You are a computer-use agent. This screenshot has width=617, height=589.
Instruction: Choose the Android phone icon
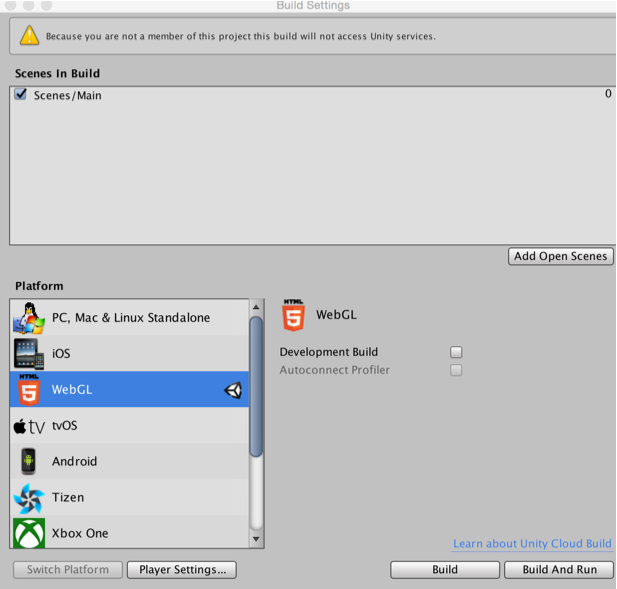pyautogui.click(x=29, y=461)
